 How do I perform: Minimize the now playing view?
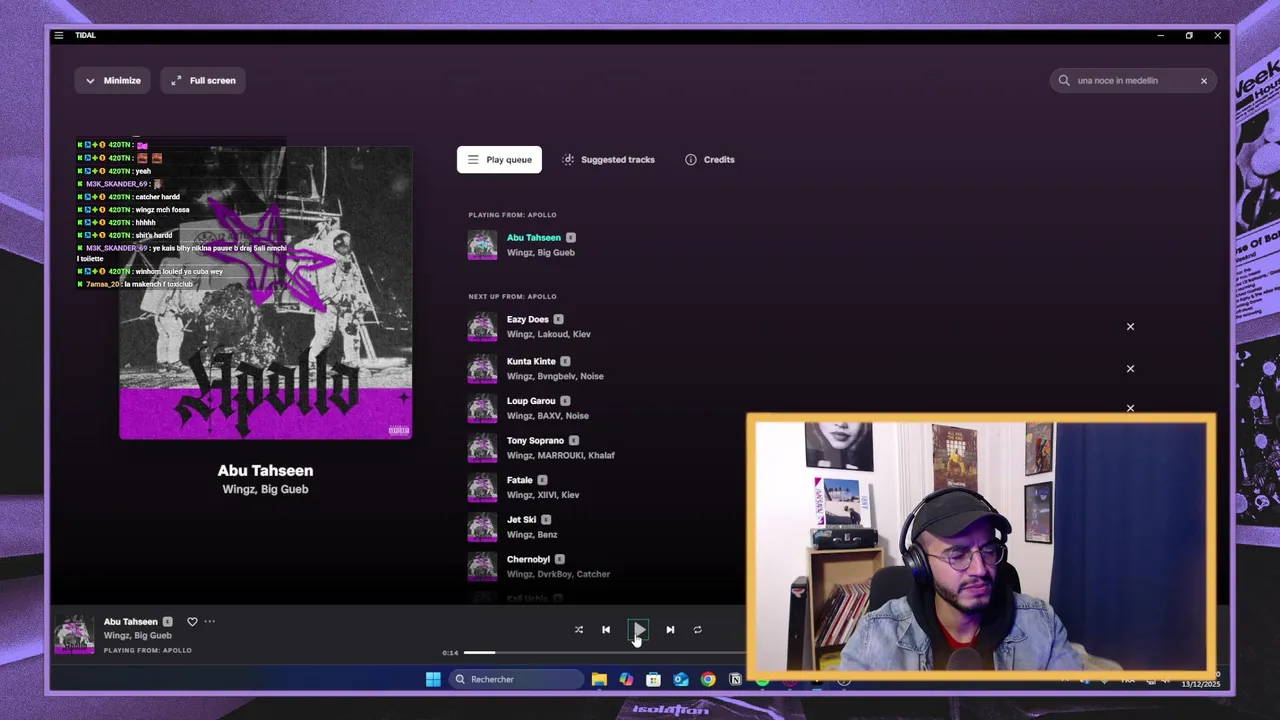pyautogui.click(x=113, y=80)
